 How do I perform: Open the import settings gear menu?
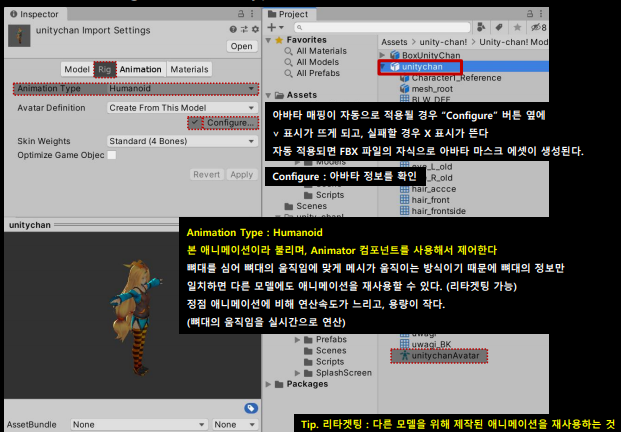pos(255,29)
